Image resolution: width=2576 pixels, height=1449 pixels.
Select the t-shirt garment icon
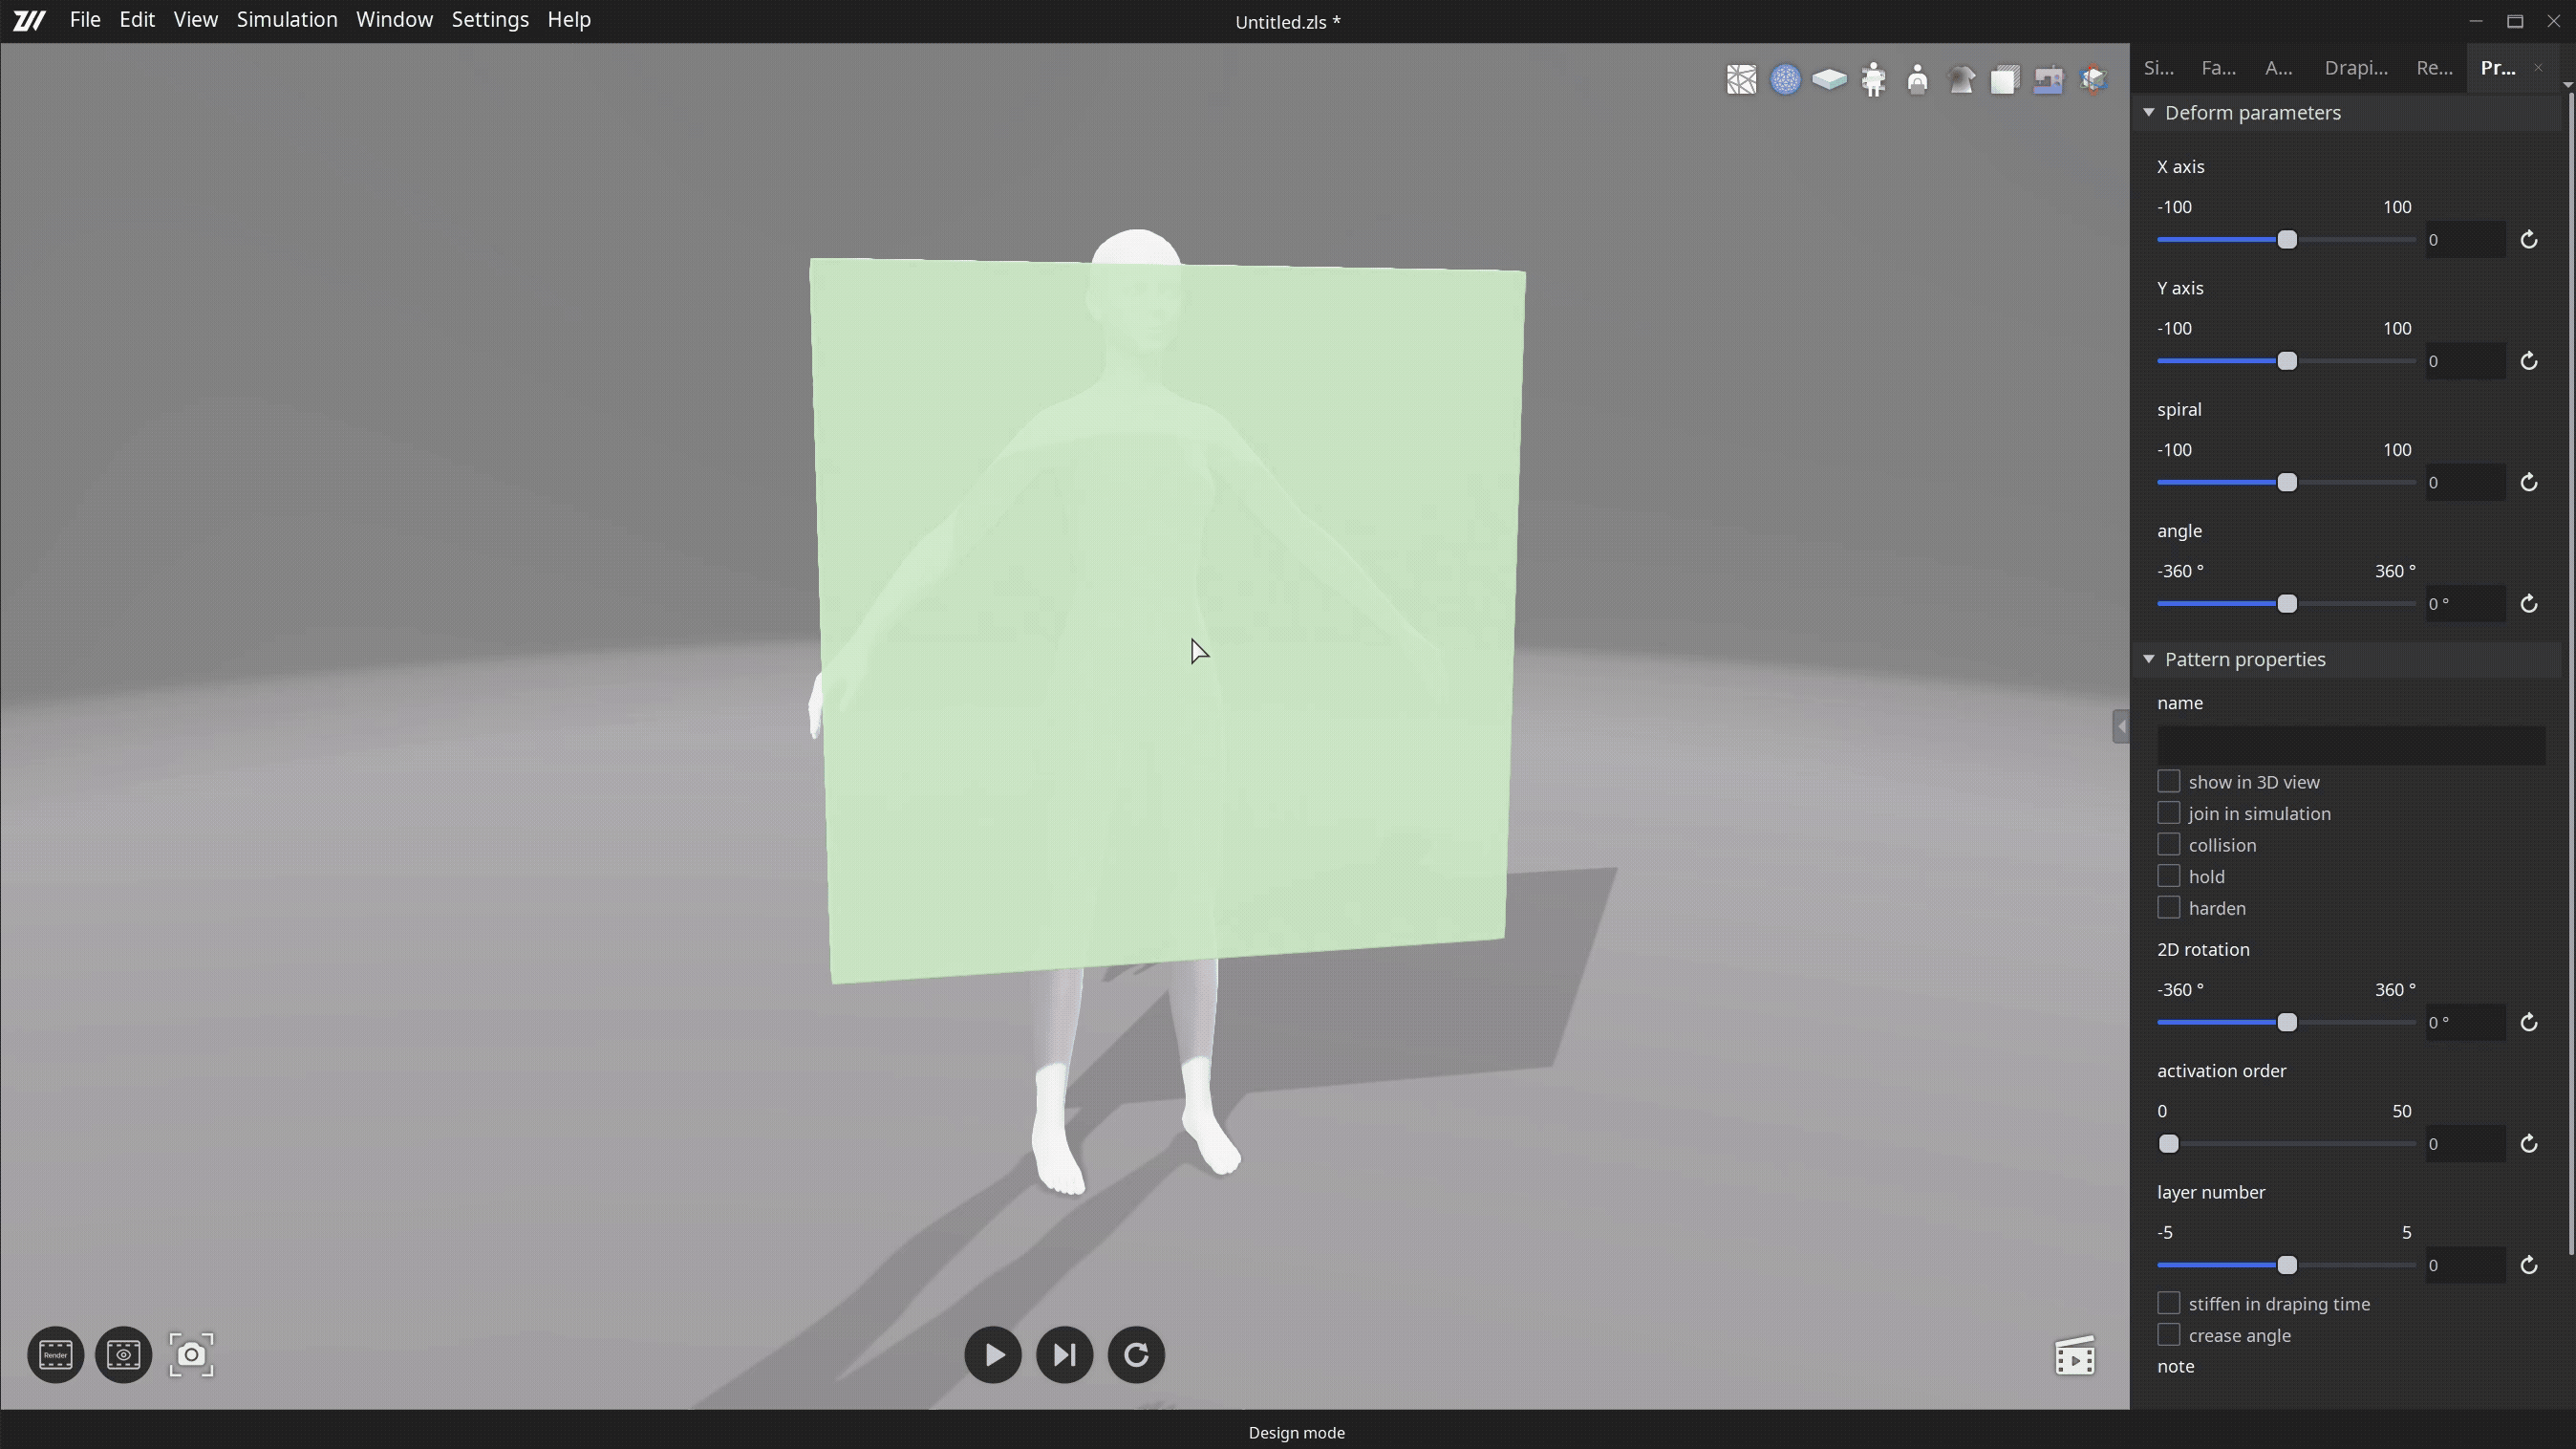(x=1961, y=80)
